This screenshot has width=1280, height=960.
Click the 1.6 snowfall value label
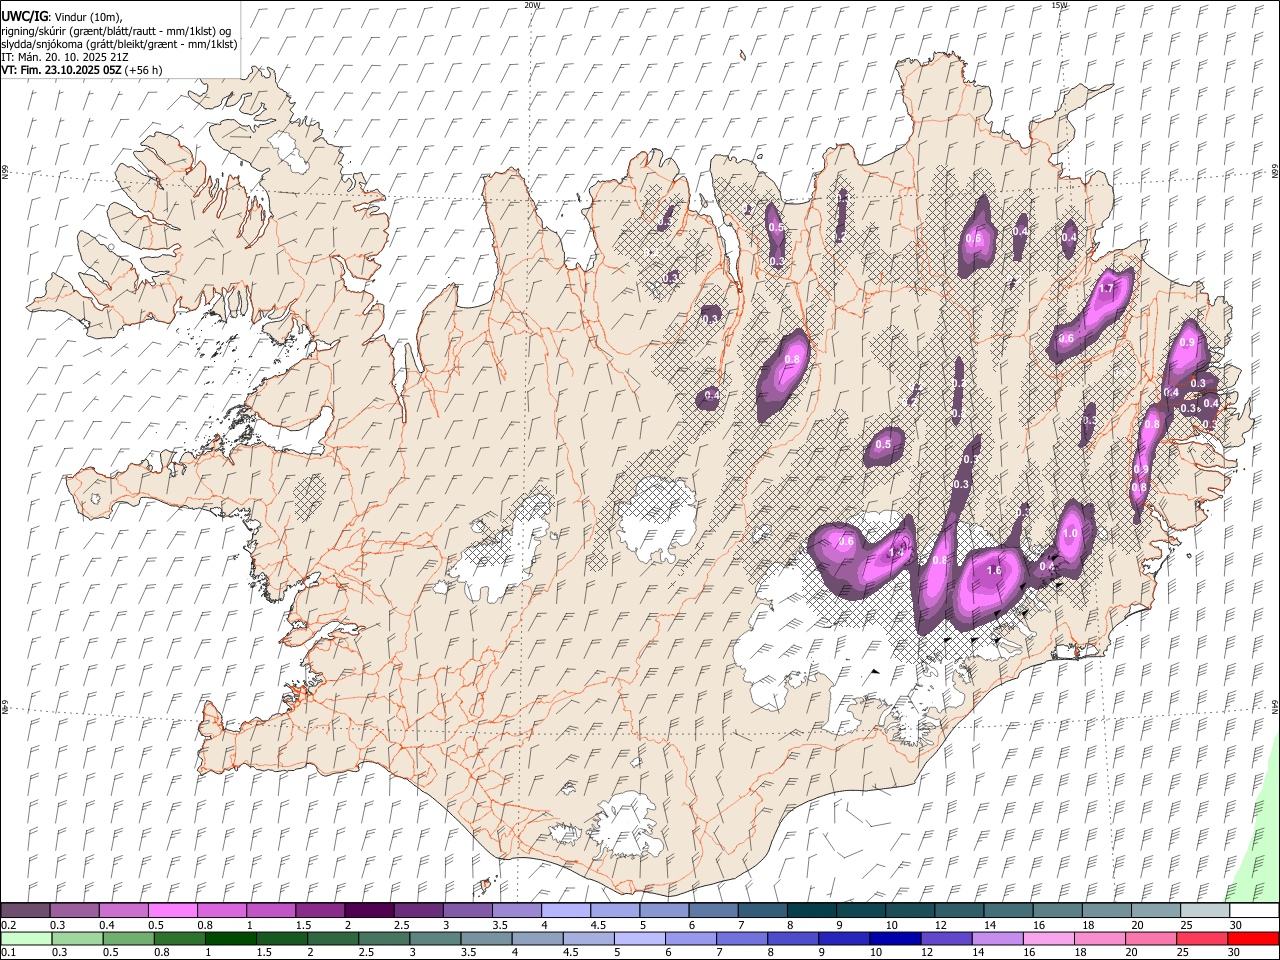point(994,570)
